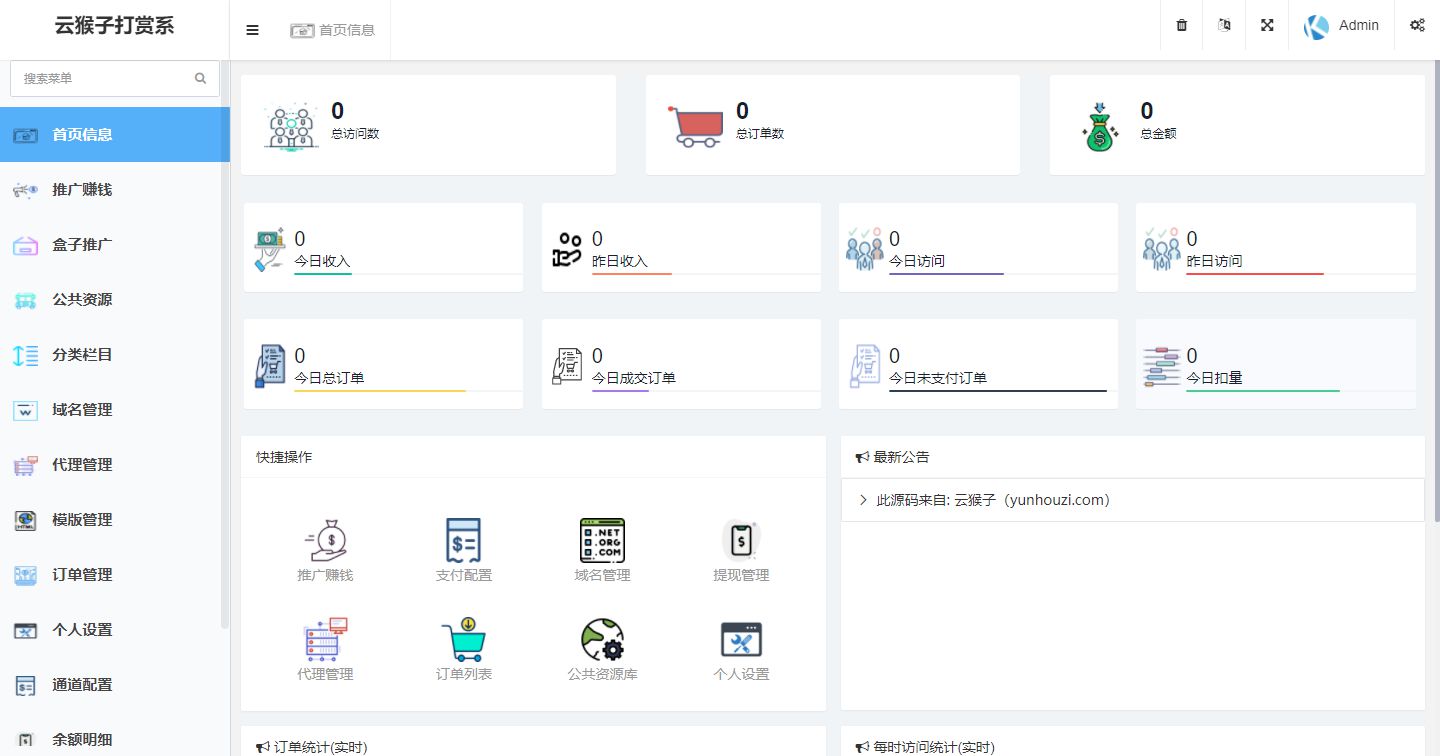
Task: Switch to the 首页信息 tab
Action: click(x=333, y=30)
